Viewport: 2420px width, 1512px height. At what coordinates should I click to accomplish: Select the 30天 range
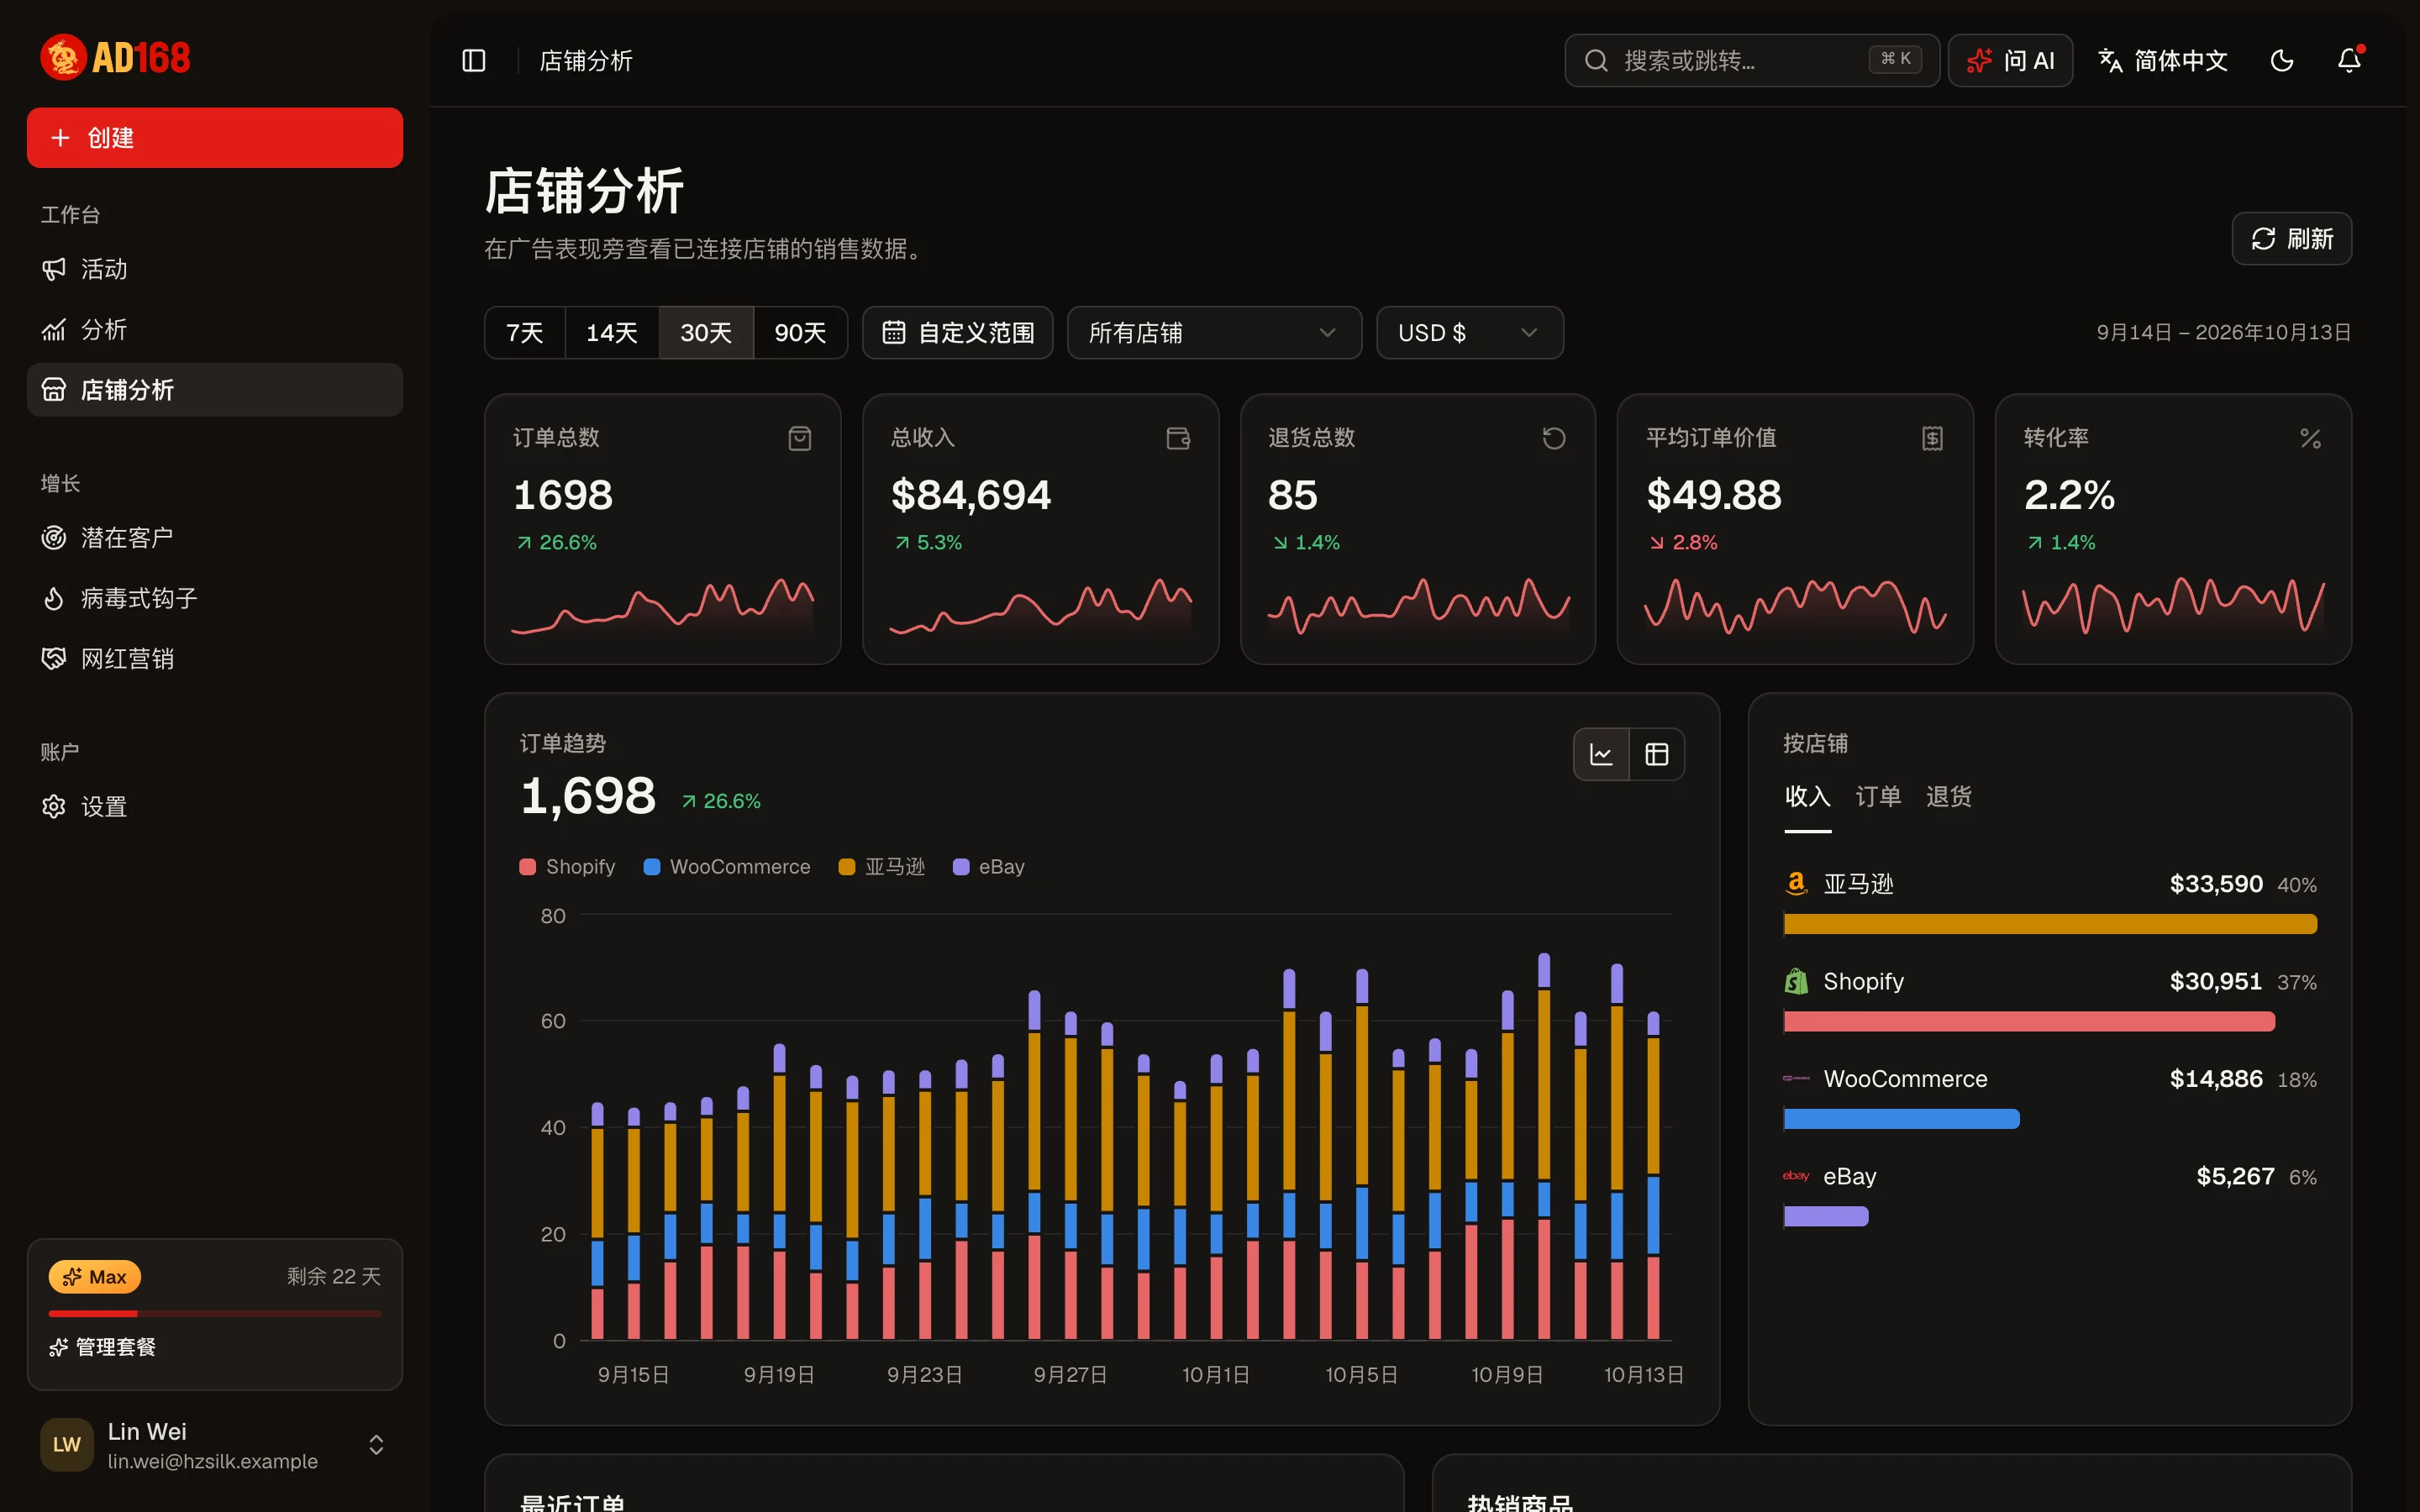pyautogui.click(x=706, y=333)
